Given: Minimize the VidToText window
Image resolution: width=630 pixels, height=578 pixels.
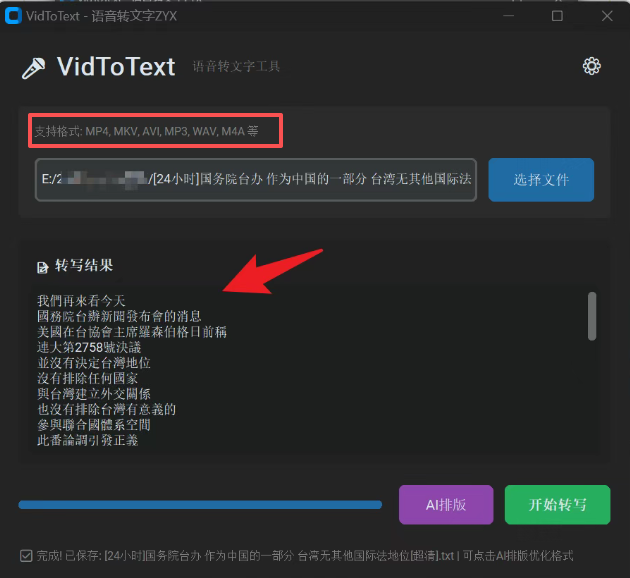Looking at the screenshot, I should tap(511, 15).
